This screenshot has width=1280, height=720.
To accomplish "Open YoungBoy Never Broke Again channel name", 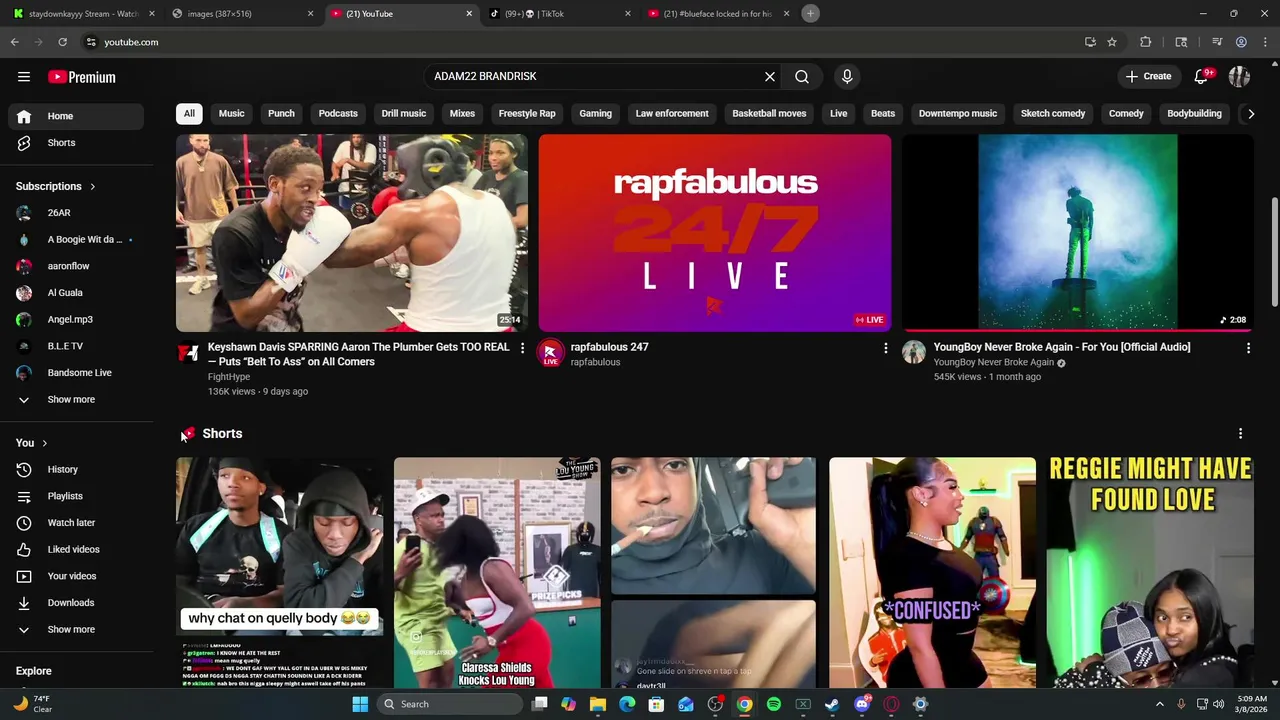I will coord(993,362).
